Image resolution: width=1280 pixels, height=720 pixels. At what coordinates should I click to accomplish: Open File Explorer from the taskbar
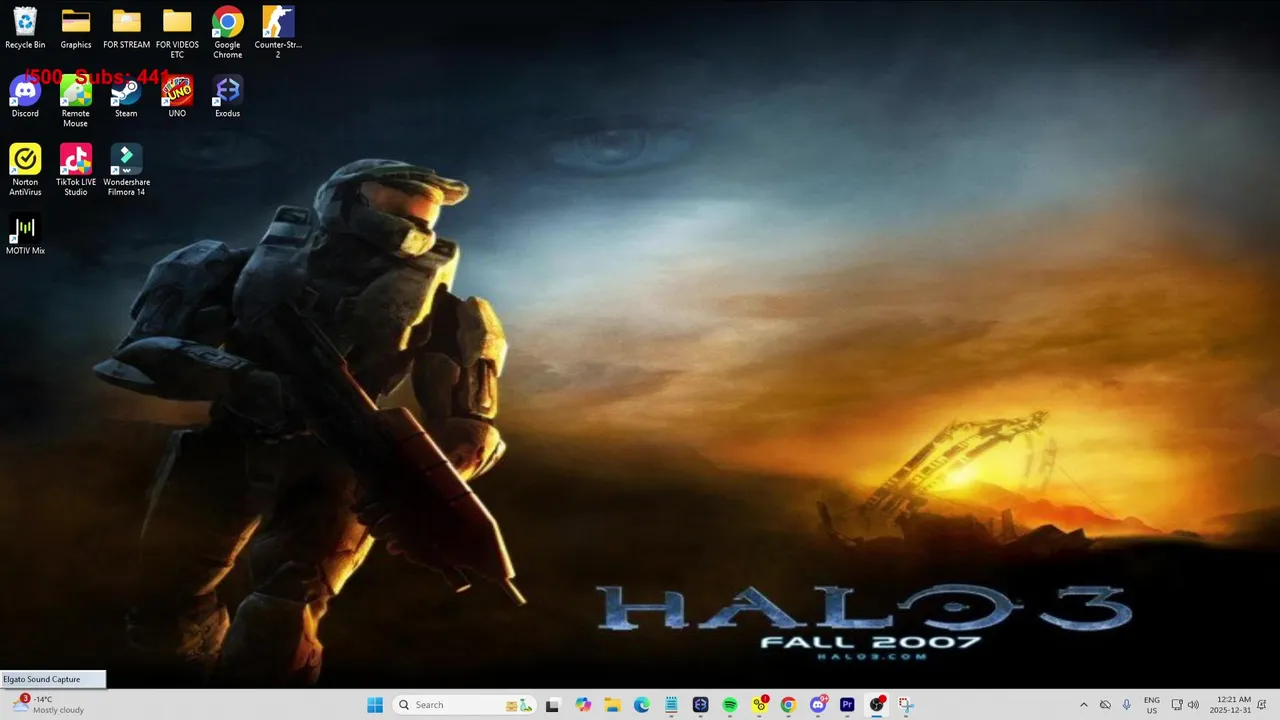612,705
